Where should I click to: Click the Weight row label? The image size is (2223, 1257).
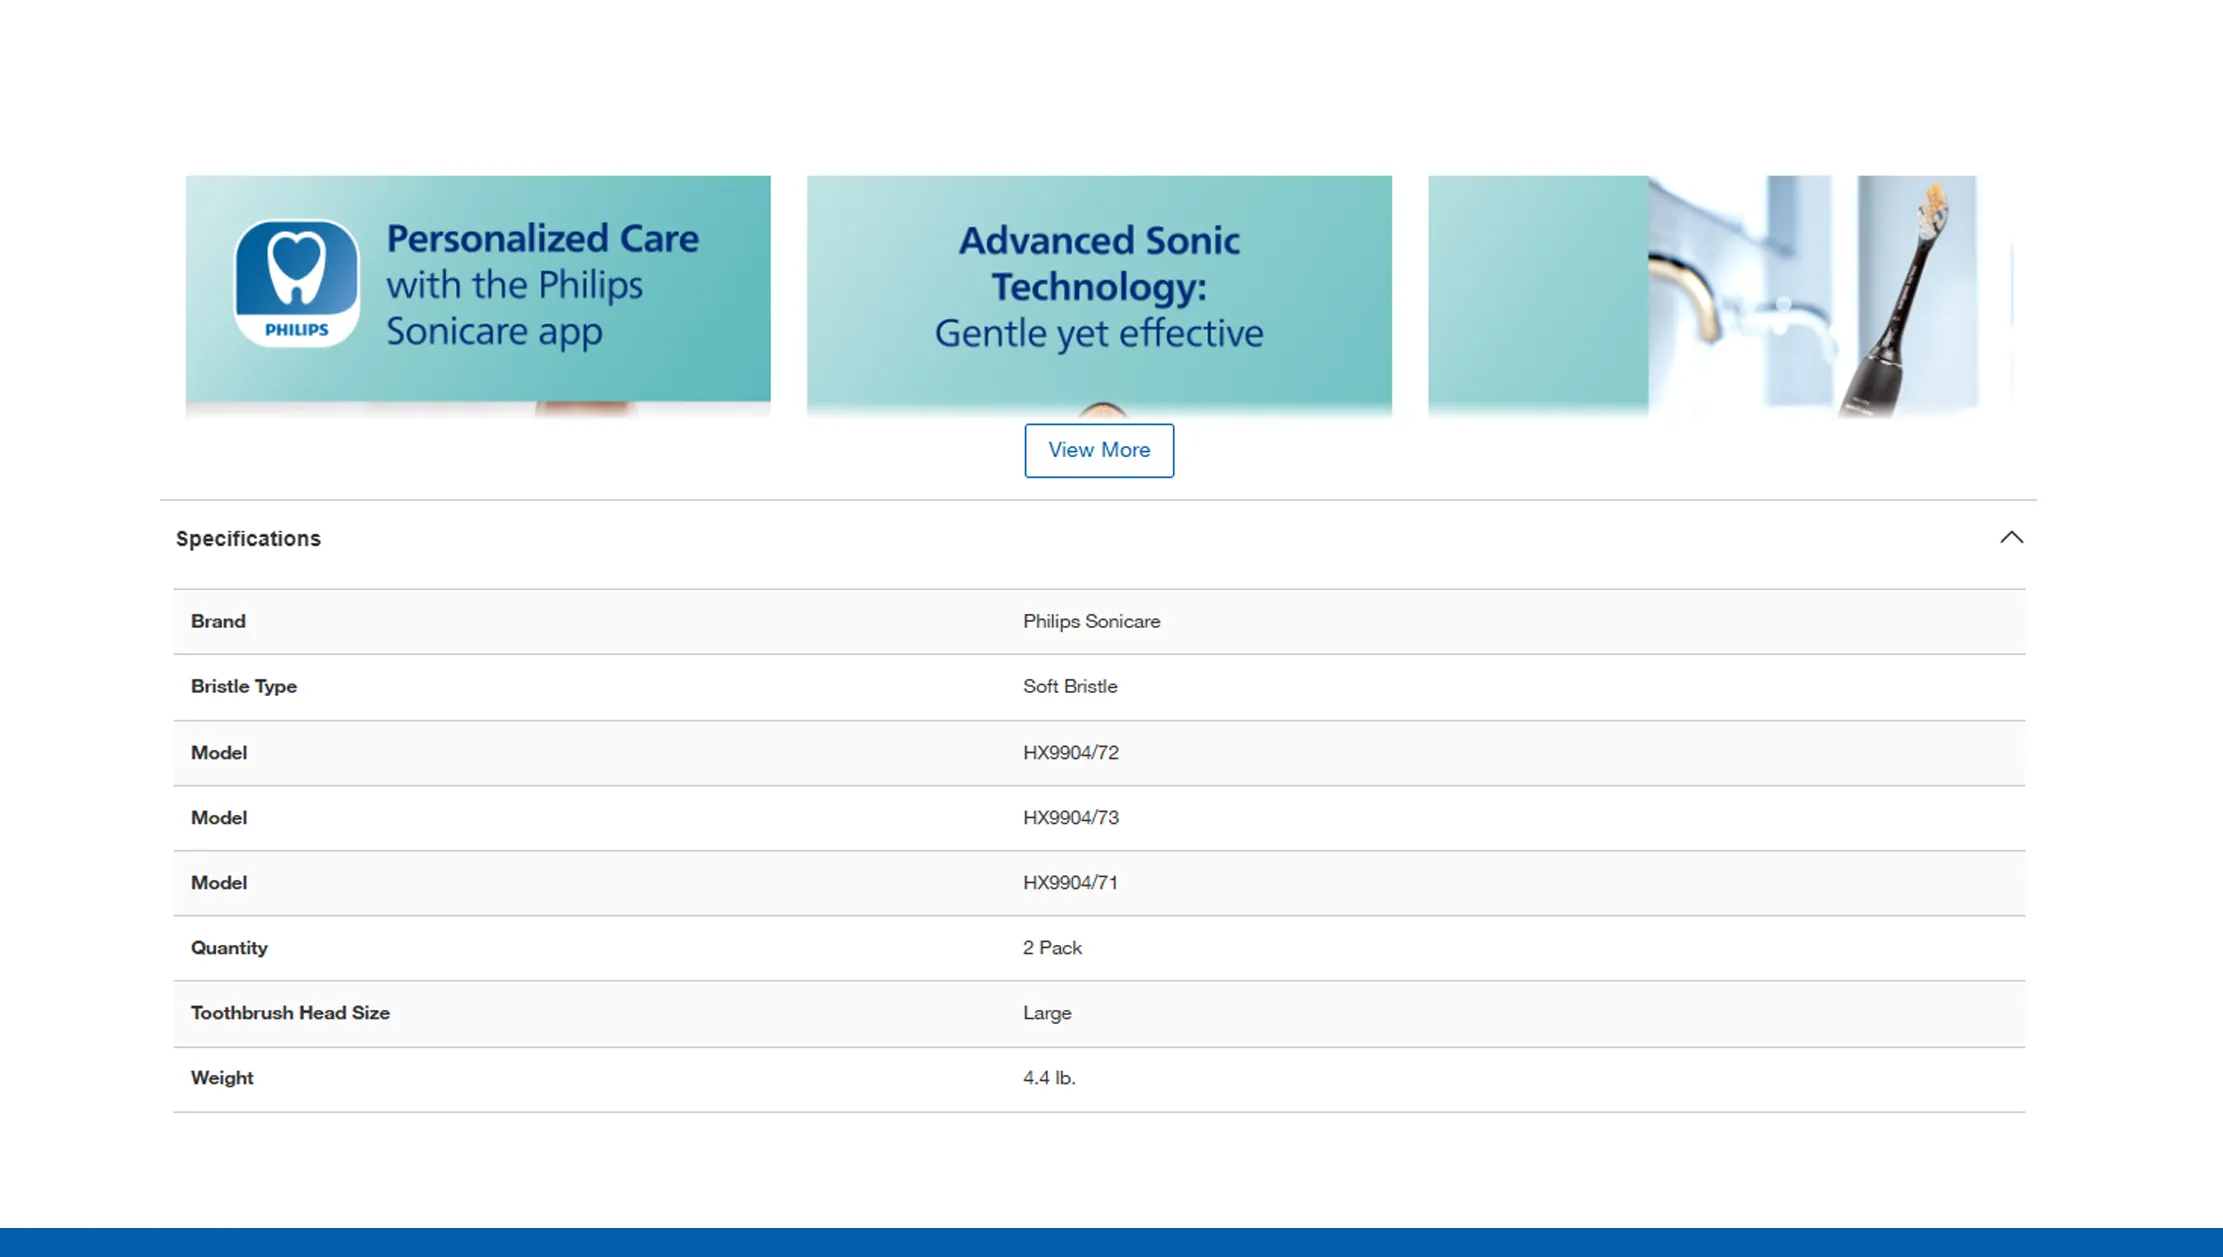(222, 1077)
